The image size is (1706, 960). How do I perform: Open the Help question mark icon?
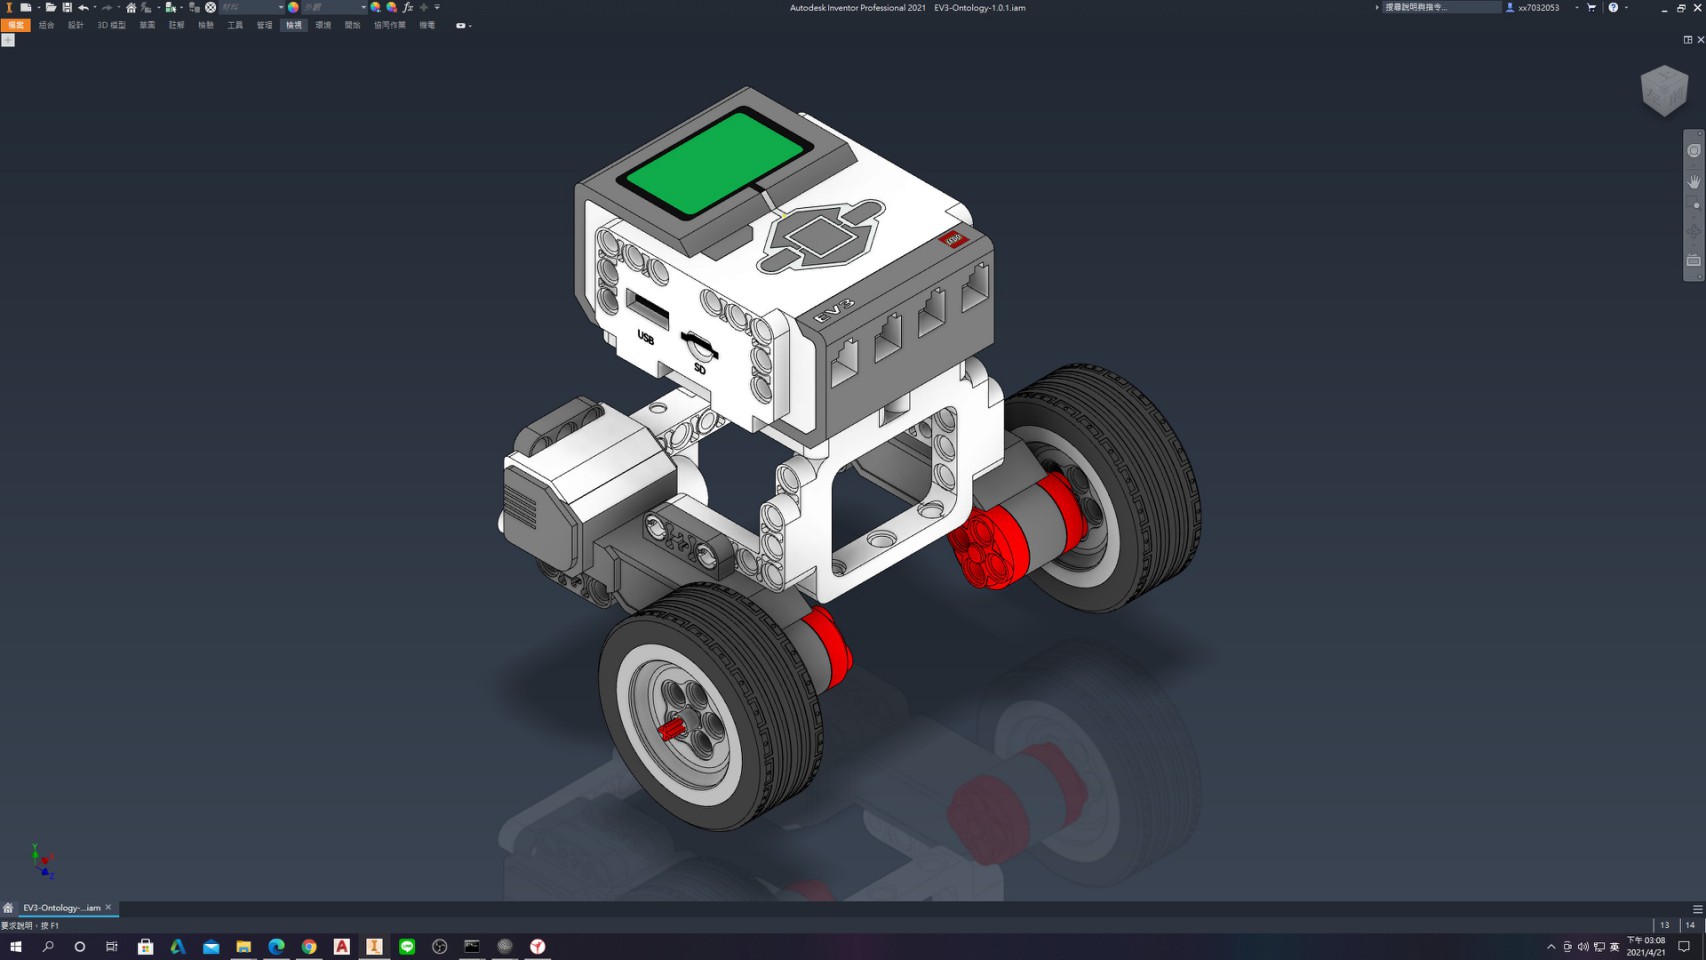[1613, 7]
